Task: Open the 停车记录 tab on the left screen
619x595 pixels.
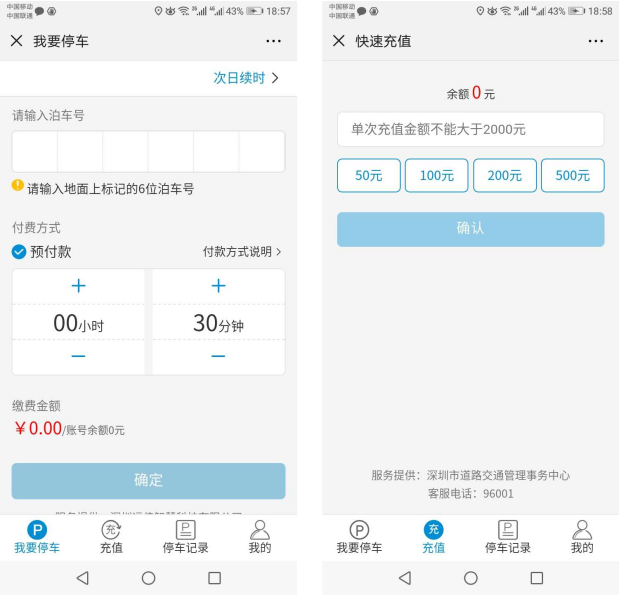Action: point(186,537)
